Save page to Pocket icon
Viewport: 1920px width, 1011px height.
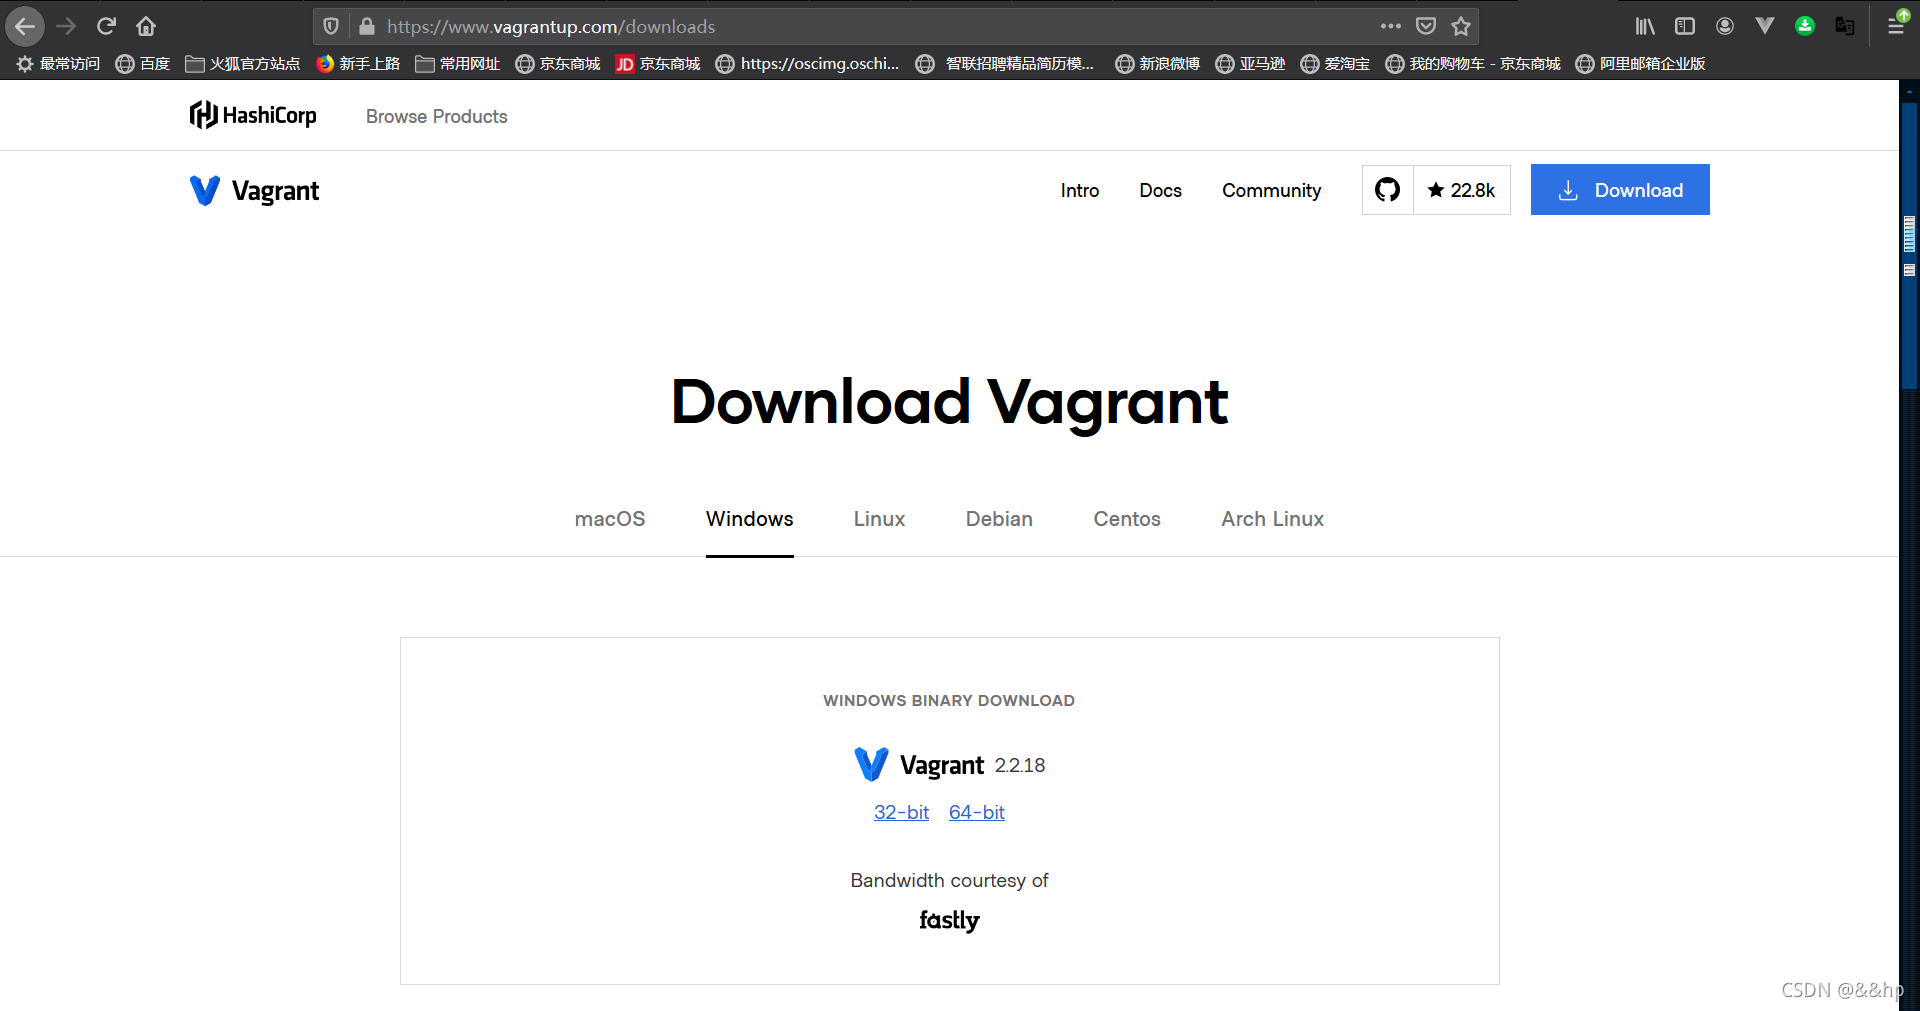[x=1426, y=26]
